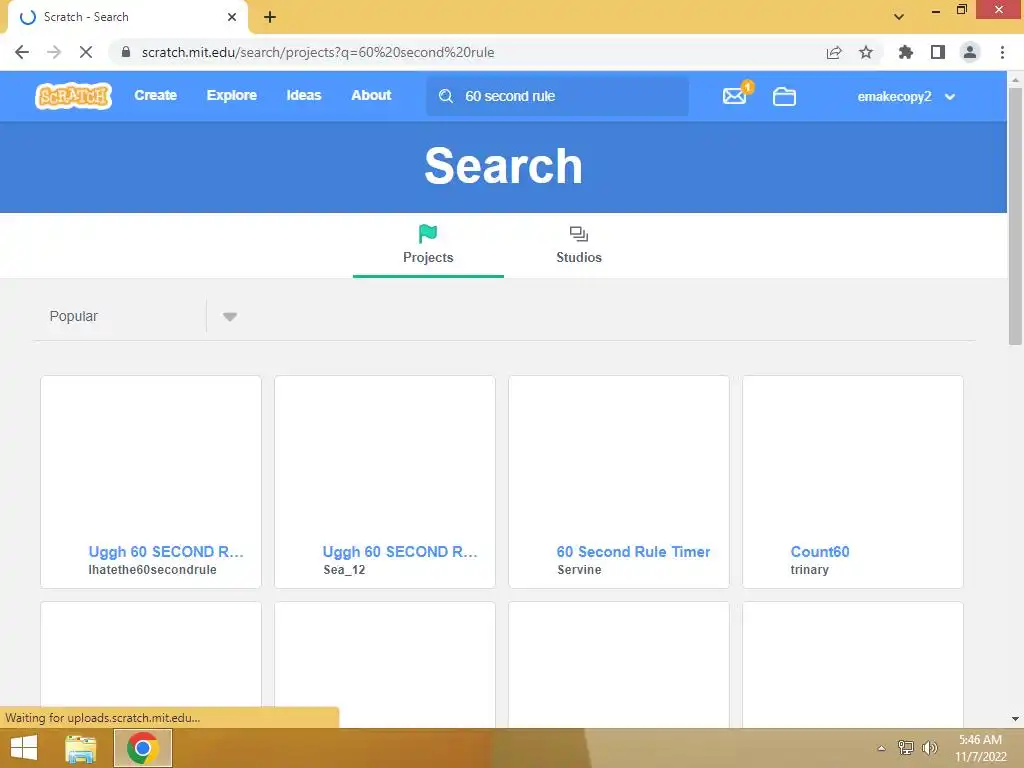Click the browser forward arrow
The image size is (1024, 768).
tap(54, 52)
